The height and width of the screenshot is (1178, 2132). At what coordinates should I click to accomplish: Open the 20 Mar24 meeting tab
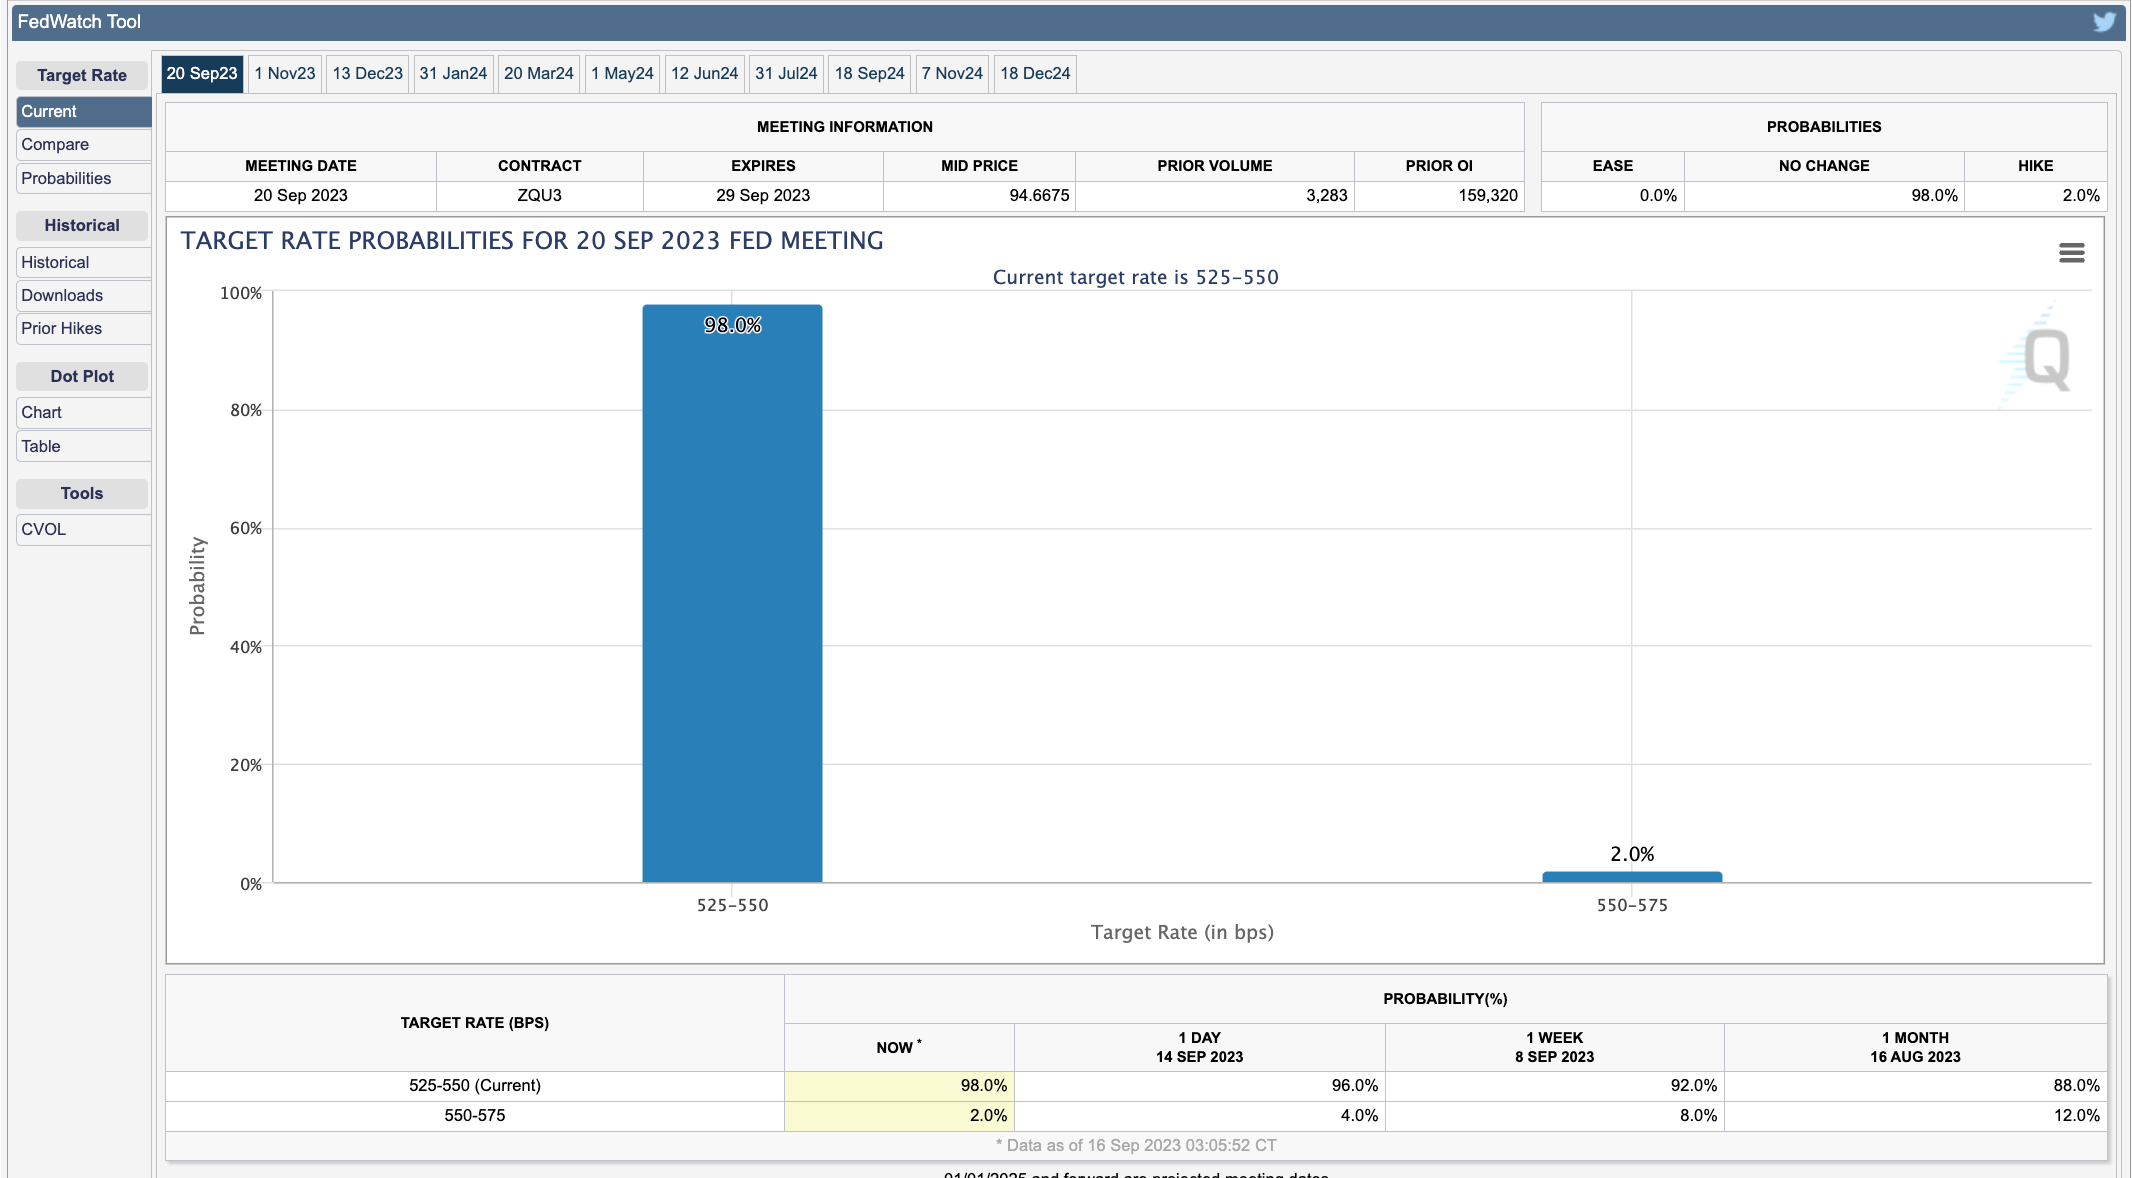[x=538, y=74]
